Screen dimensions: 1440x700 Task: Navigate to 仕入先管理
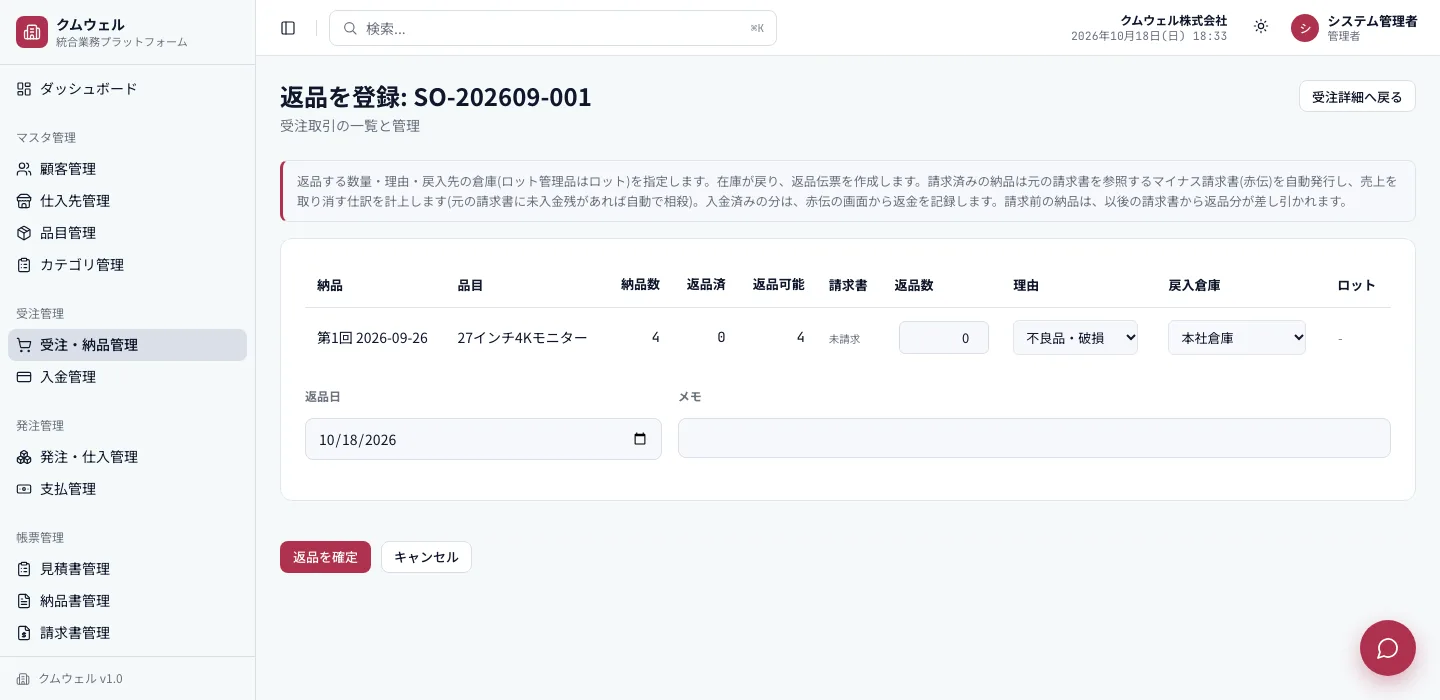[127, 201]
